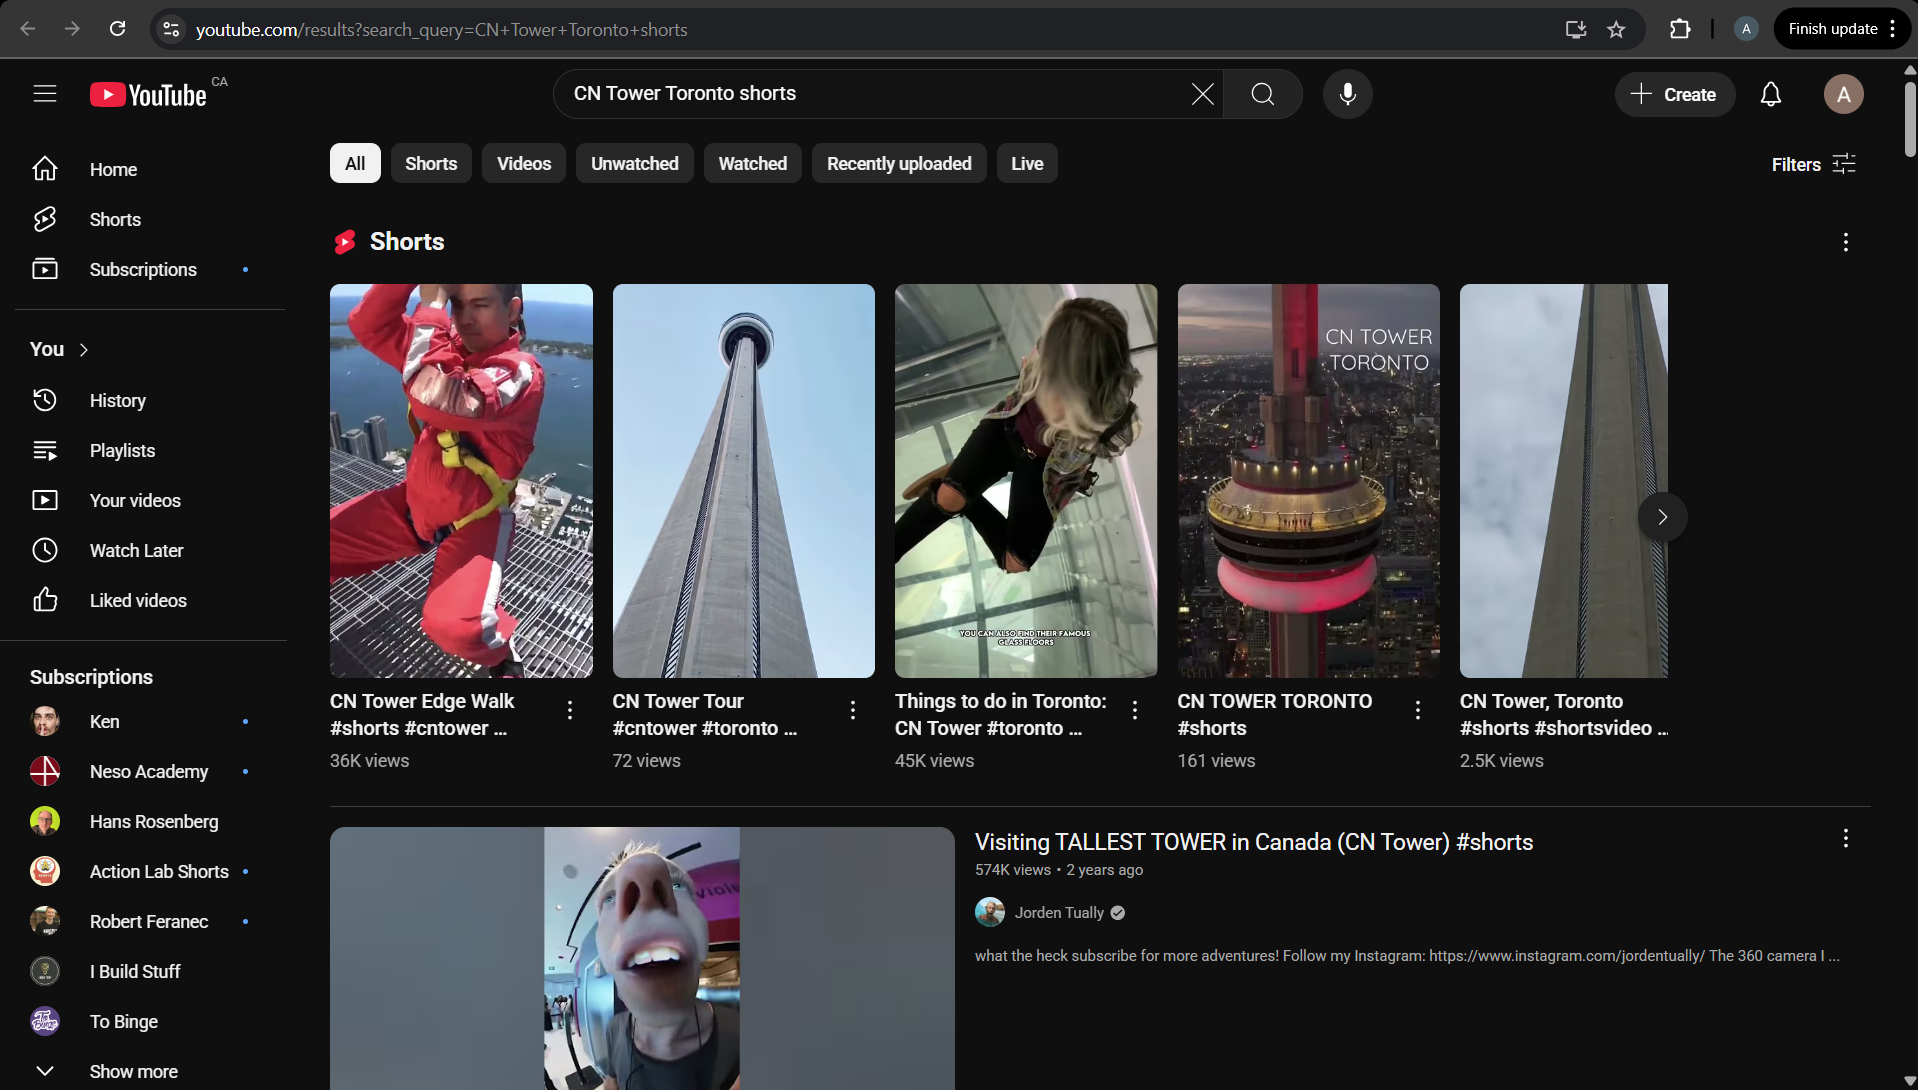The width and height of the screenshot is (1918, 1090).
Task: Select the Videos filter chip
Action: [x=524, y=164]
